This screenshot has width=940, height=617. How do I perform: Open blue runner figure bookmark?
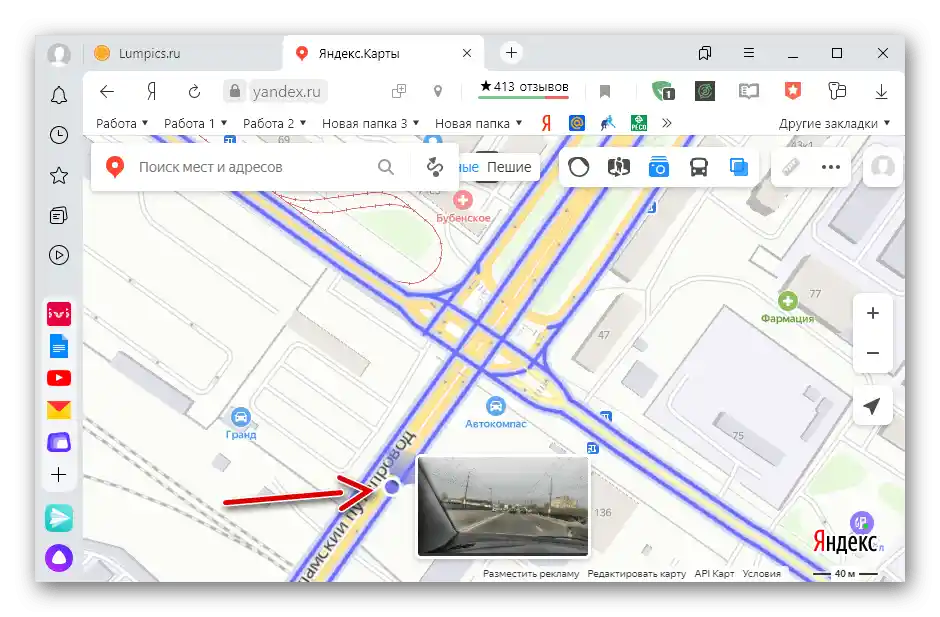tap(608, 124)
